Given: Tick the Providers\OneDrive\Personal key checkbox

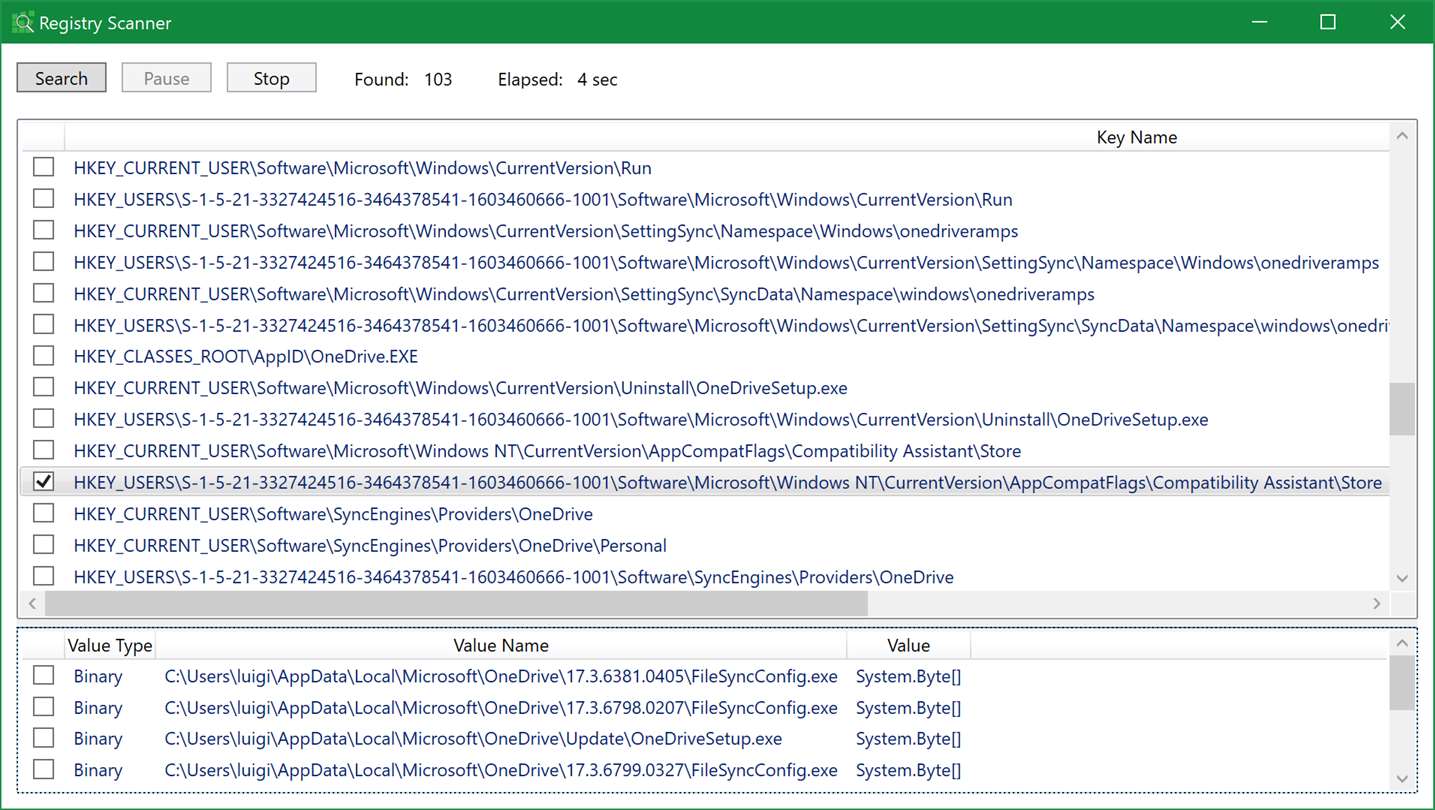Looking at the screenshot, I should (x=43, y=544).
